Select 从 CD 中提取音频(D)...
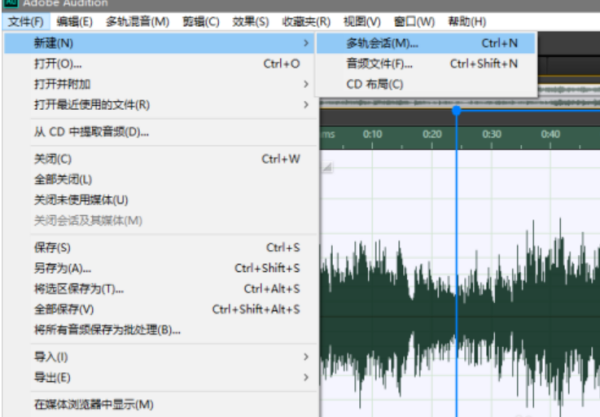600x417 pixels. 160,132
